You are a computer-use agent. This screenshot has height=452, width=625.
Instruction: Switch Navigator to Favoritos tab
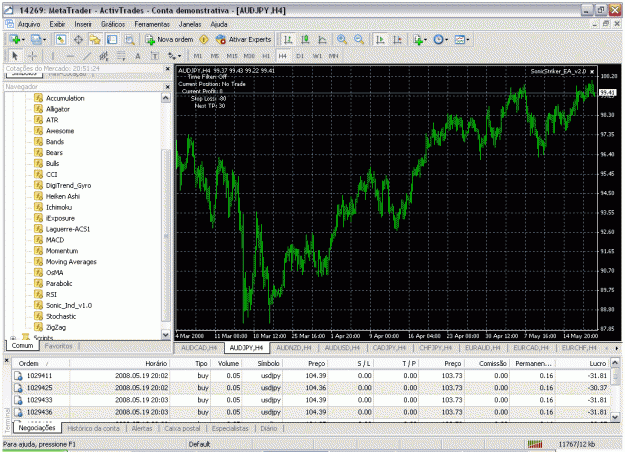click(59, 346)
